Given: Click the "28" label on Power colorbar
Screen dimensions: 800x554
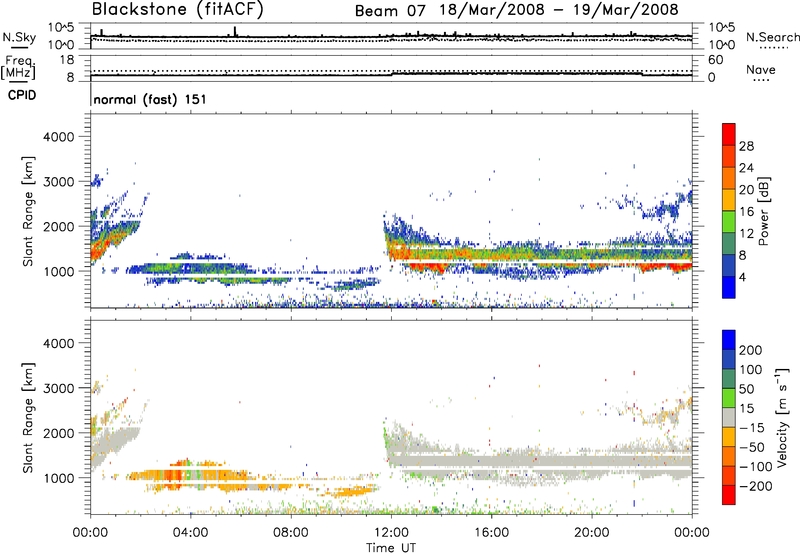Looking at the screenshot, I should [746, 146].
